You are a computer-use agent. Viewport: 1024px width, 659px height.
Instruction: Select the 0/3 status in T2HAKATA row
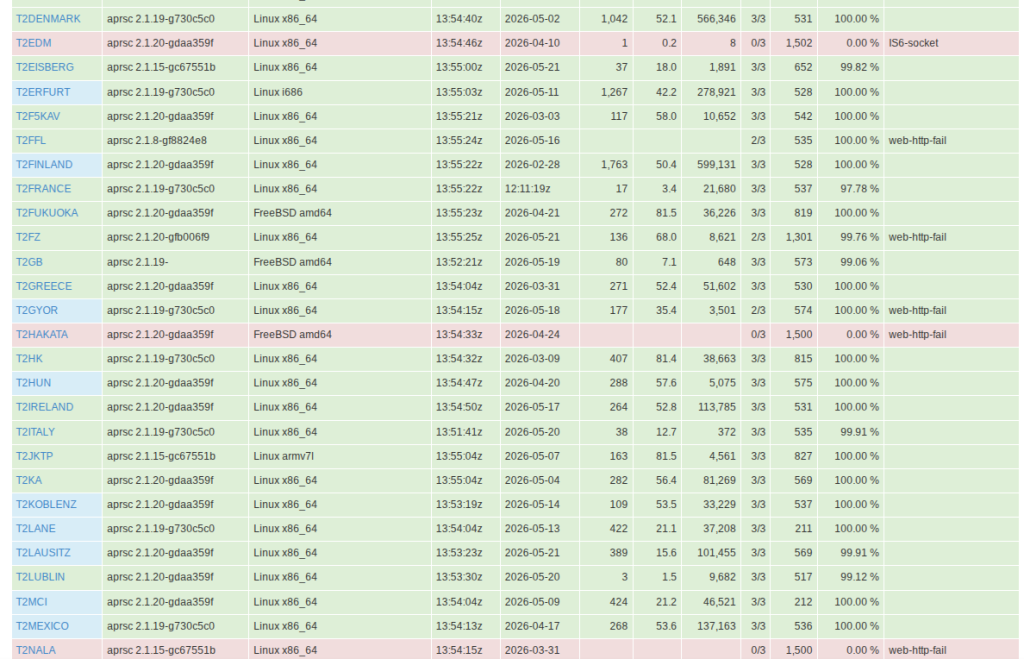(758, 334)
